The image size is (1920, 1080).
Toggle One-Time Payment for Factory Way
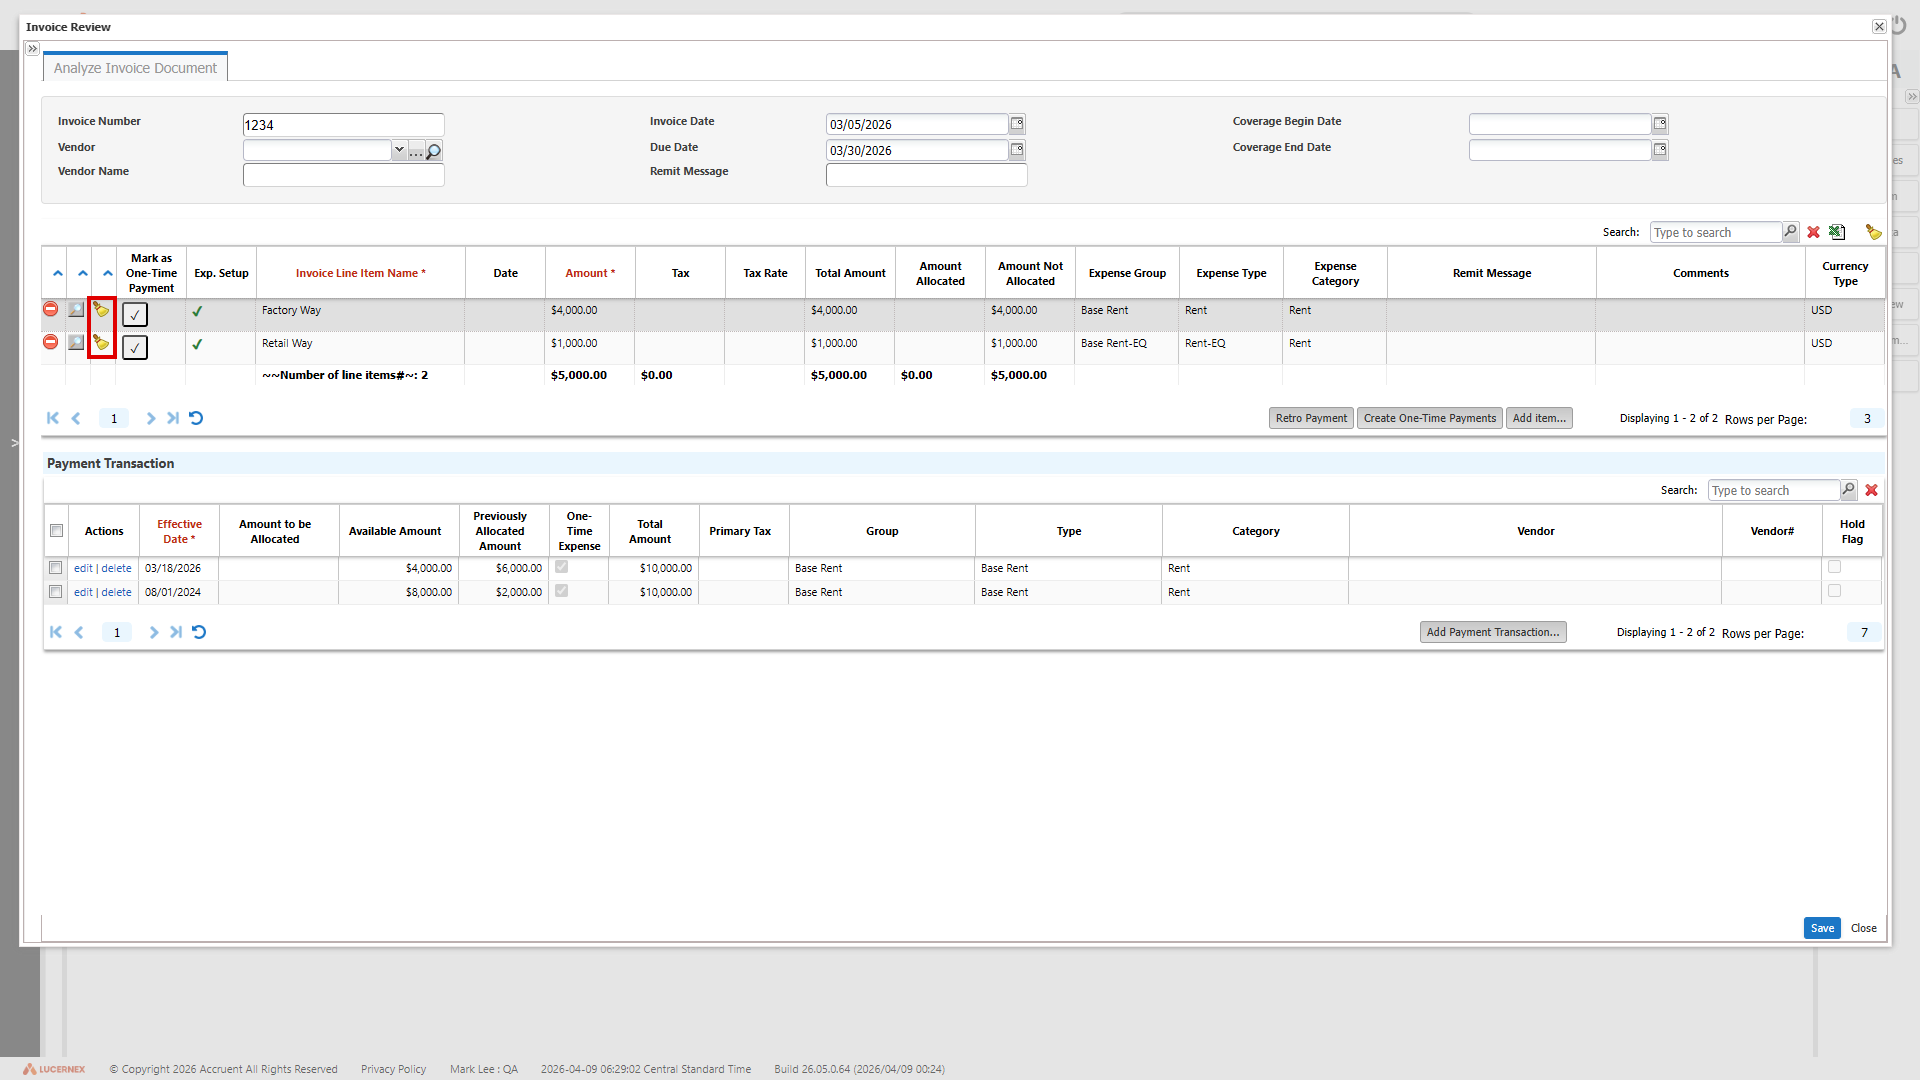click(x=135, y=314)
